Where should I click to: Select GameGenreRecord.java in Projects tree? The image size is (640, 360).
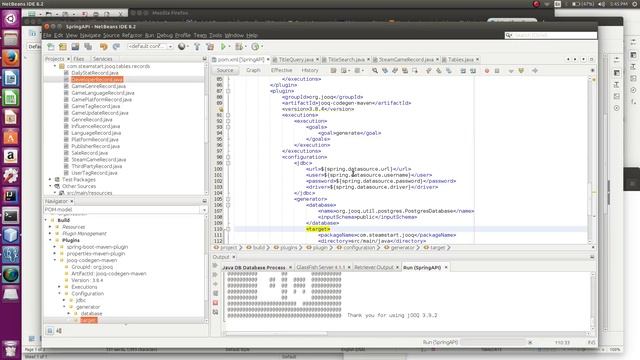coord(98,86)
